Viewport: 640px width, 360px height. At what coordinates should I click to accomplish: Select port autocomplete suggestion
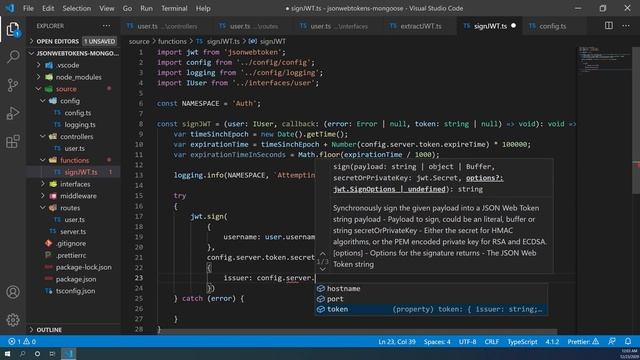click(x=431, y=299)
